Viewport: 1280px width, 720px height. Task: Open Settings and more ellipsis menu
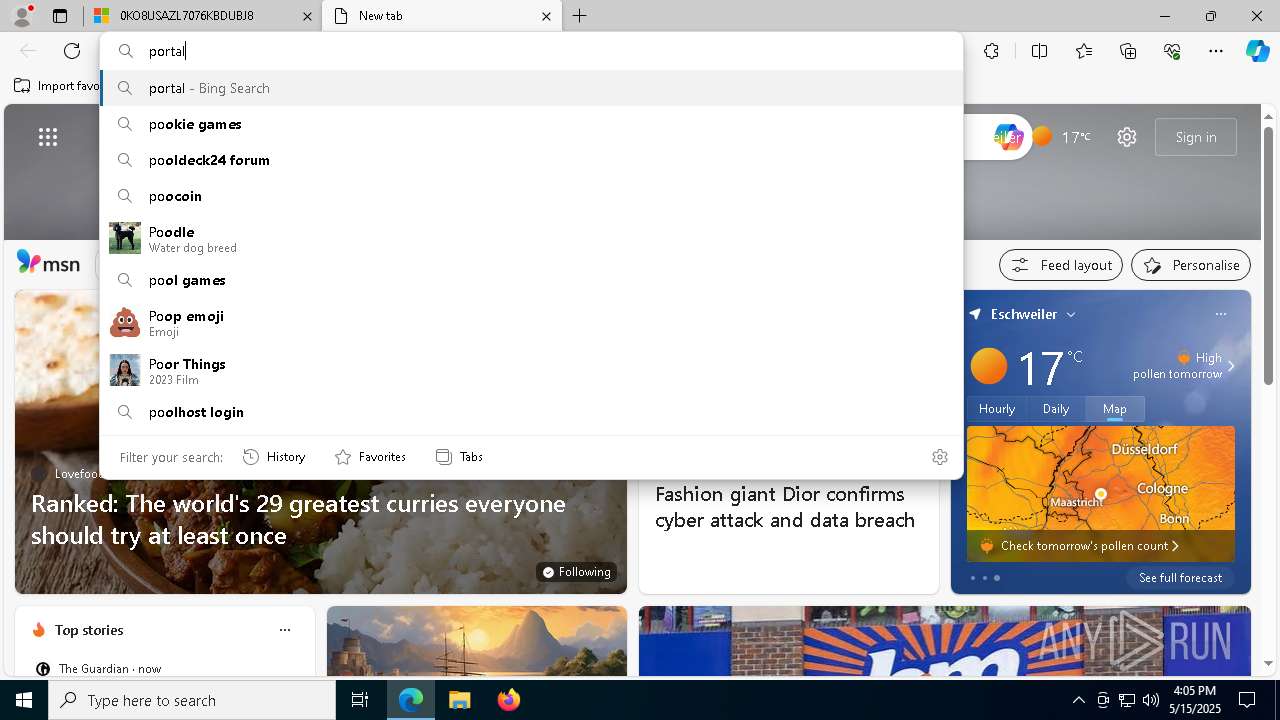coord(1216,51)
